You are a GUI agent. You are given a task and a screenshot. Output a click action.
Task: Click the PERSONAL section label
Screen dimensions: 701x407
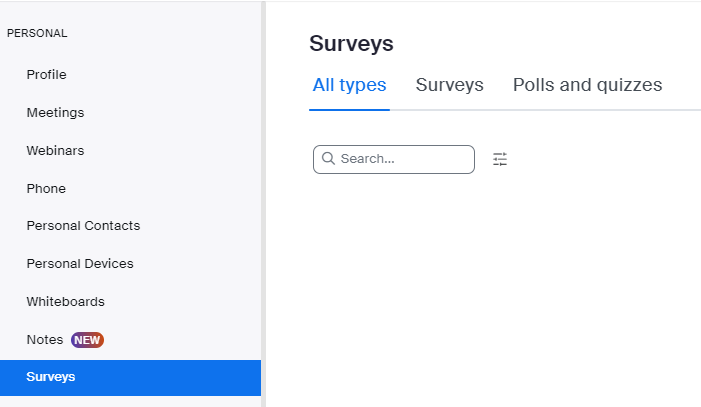pyautogui.click(x=37, y=33)
